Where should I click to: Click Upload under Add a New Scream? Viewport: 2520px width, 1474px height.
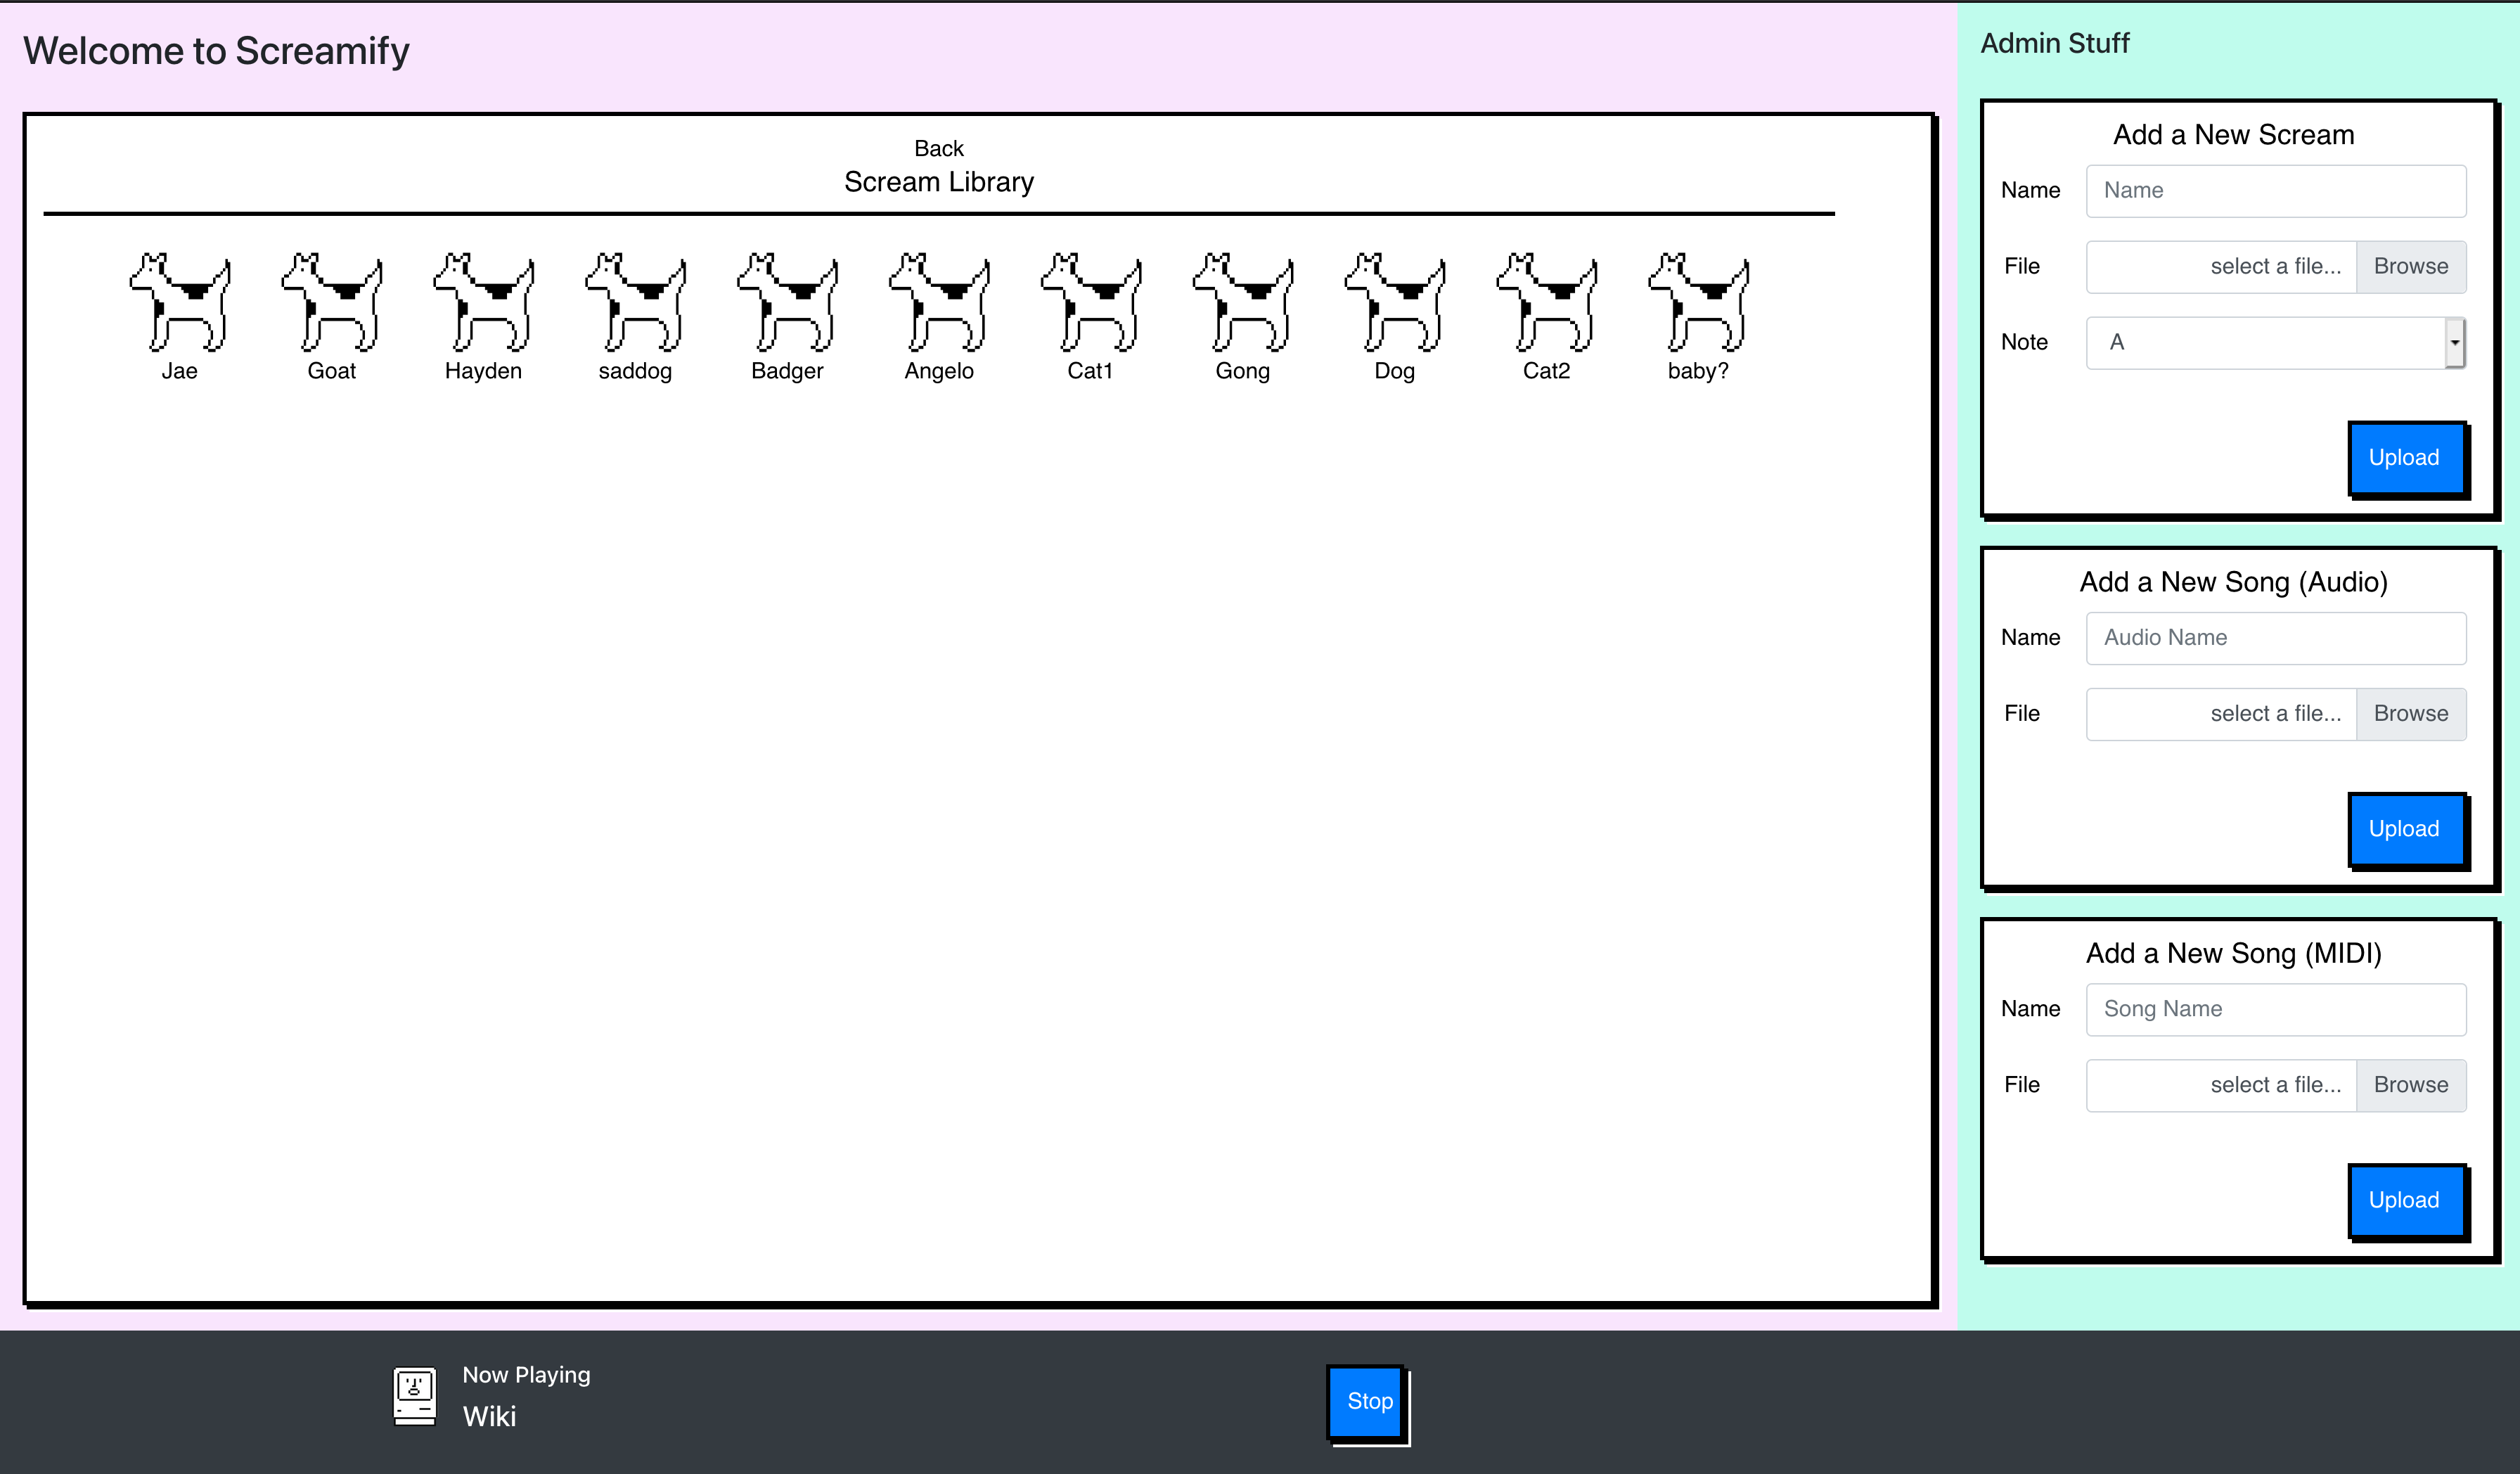point(2404,458)
